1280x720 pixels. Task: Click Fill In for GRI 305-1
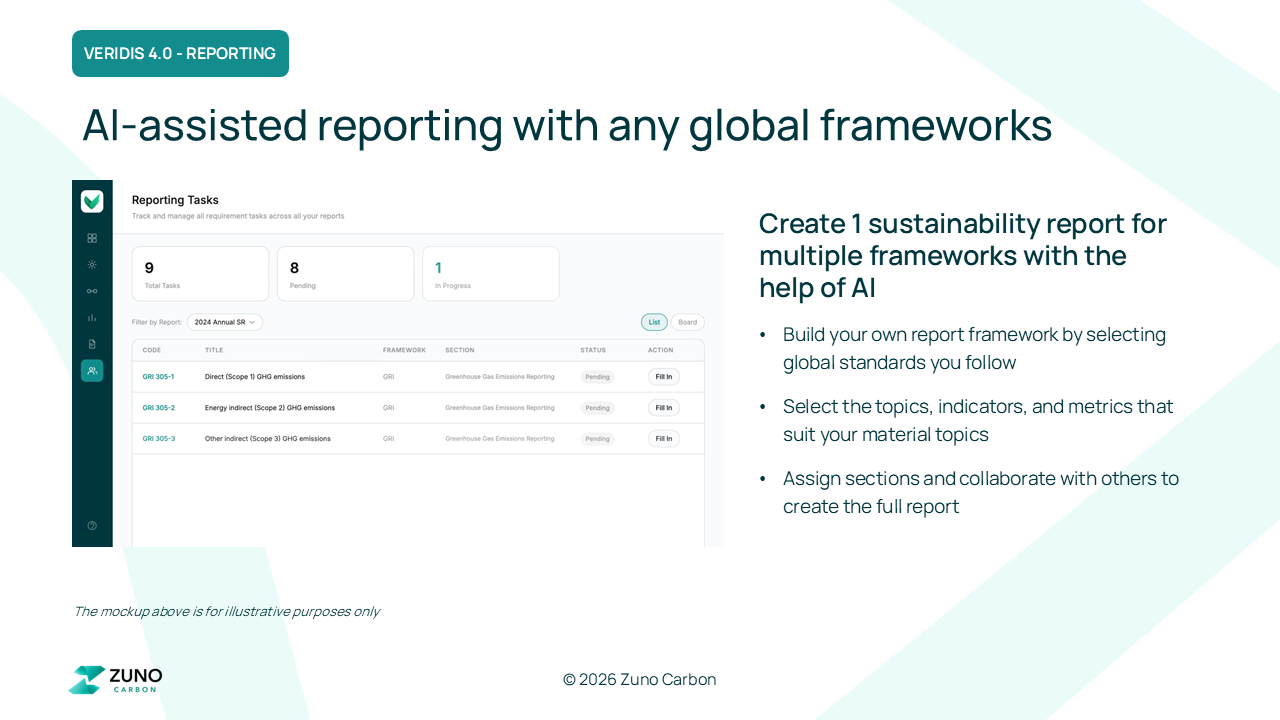click(x=664, y=377)
